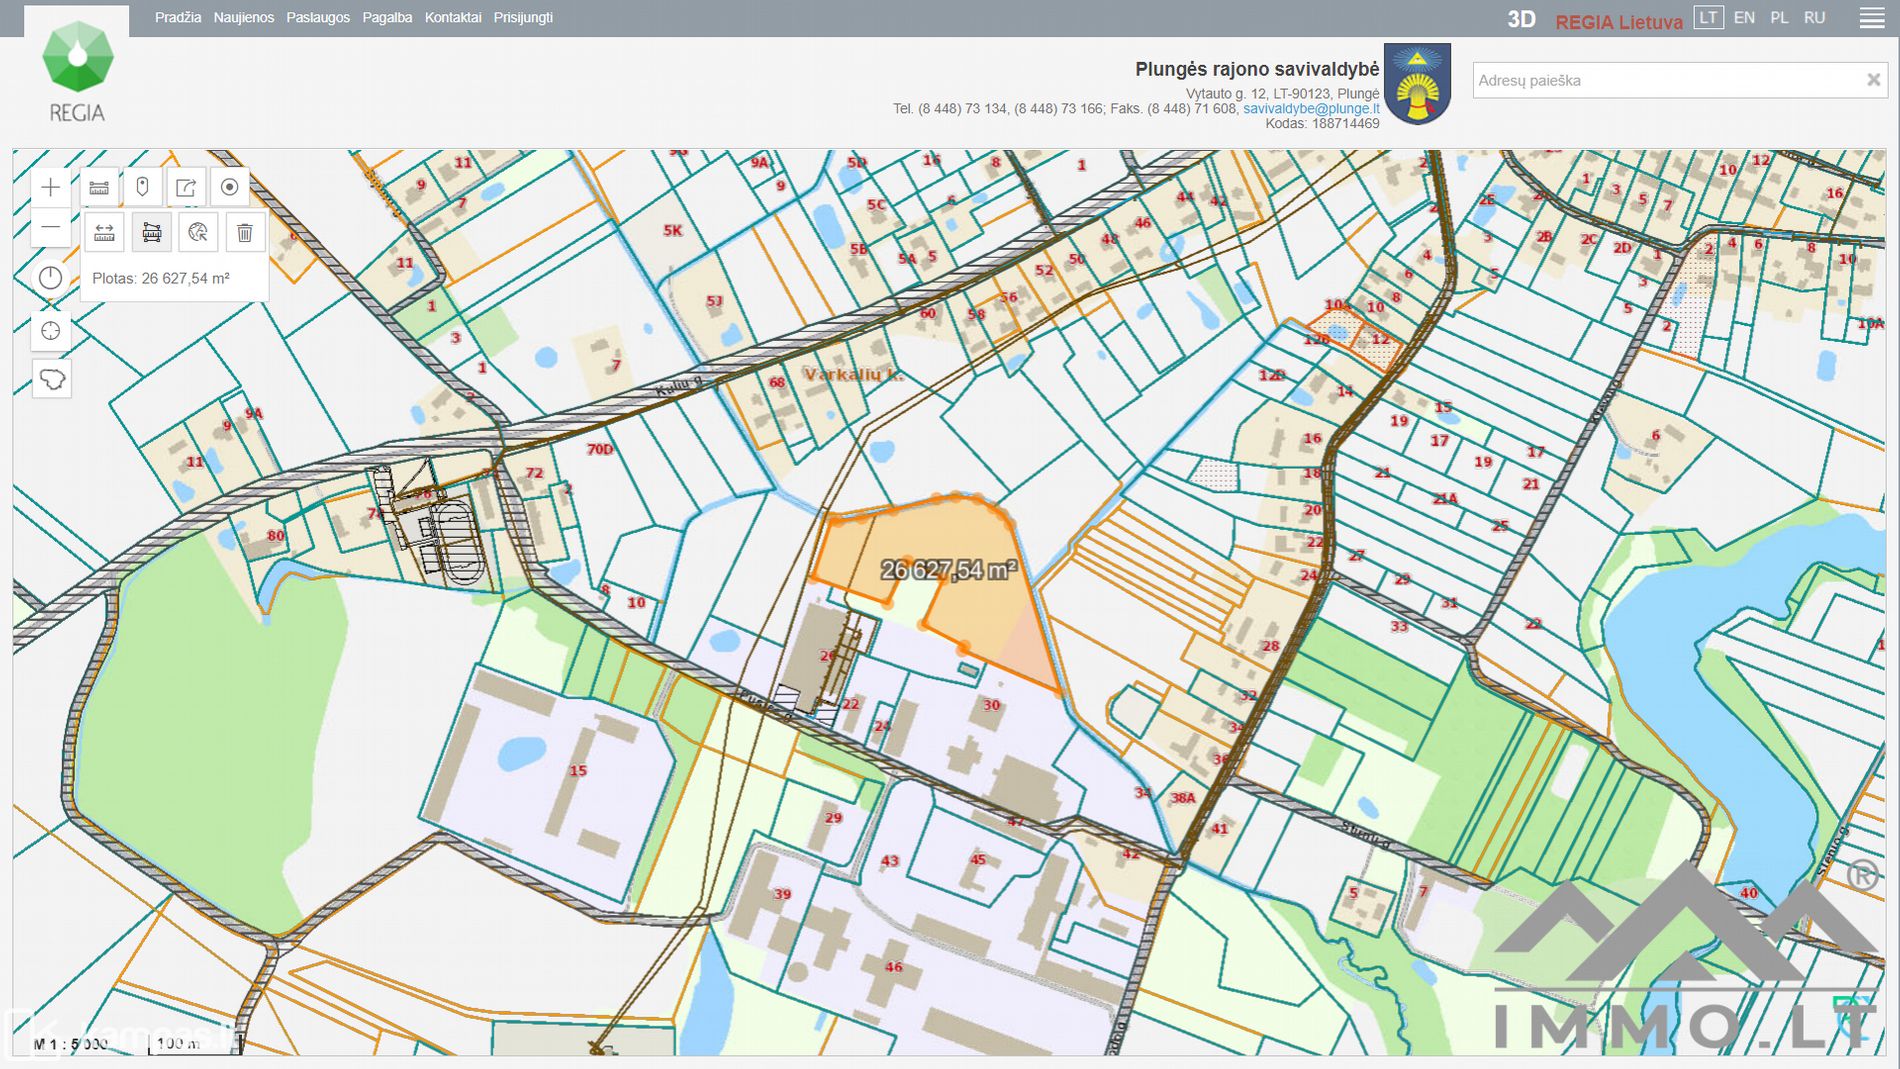Open the hamburger menu
Viewport: 1900px width, 1069px height.
(1871, 18)
